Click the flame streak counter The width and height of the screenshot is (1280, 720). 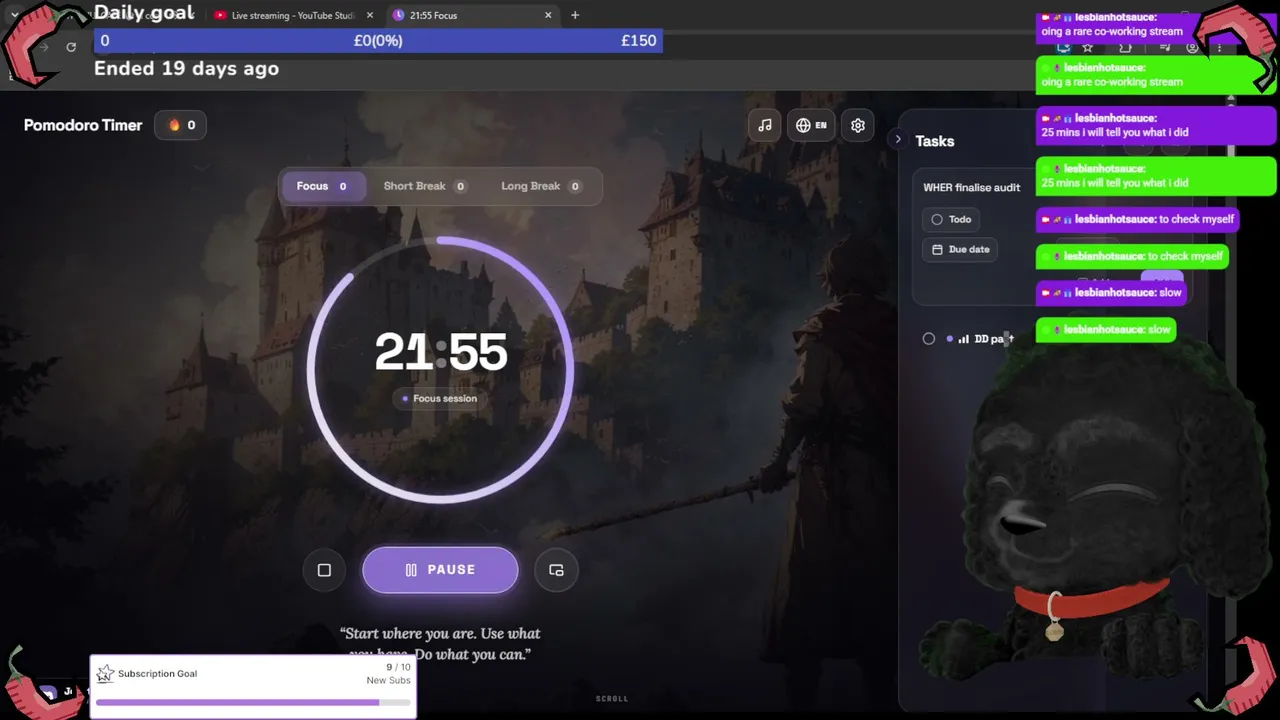(181, 125)
